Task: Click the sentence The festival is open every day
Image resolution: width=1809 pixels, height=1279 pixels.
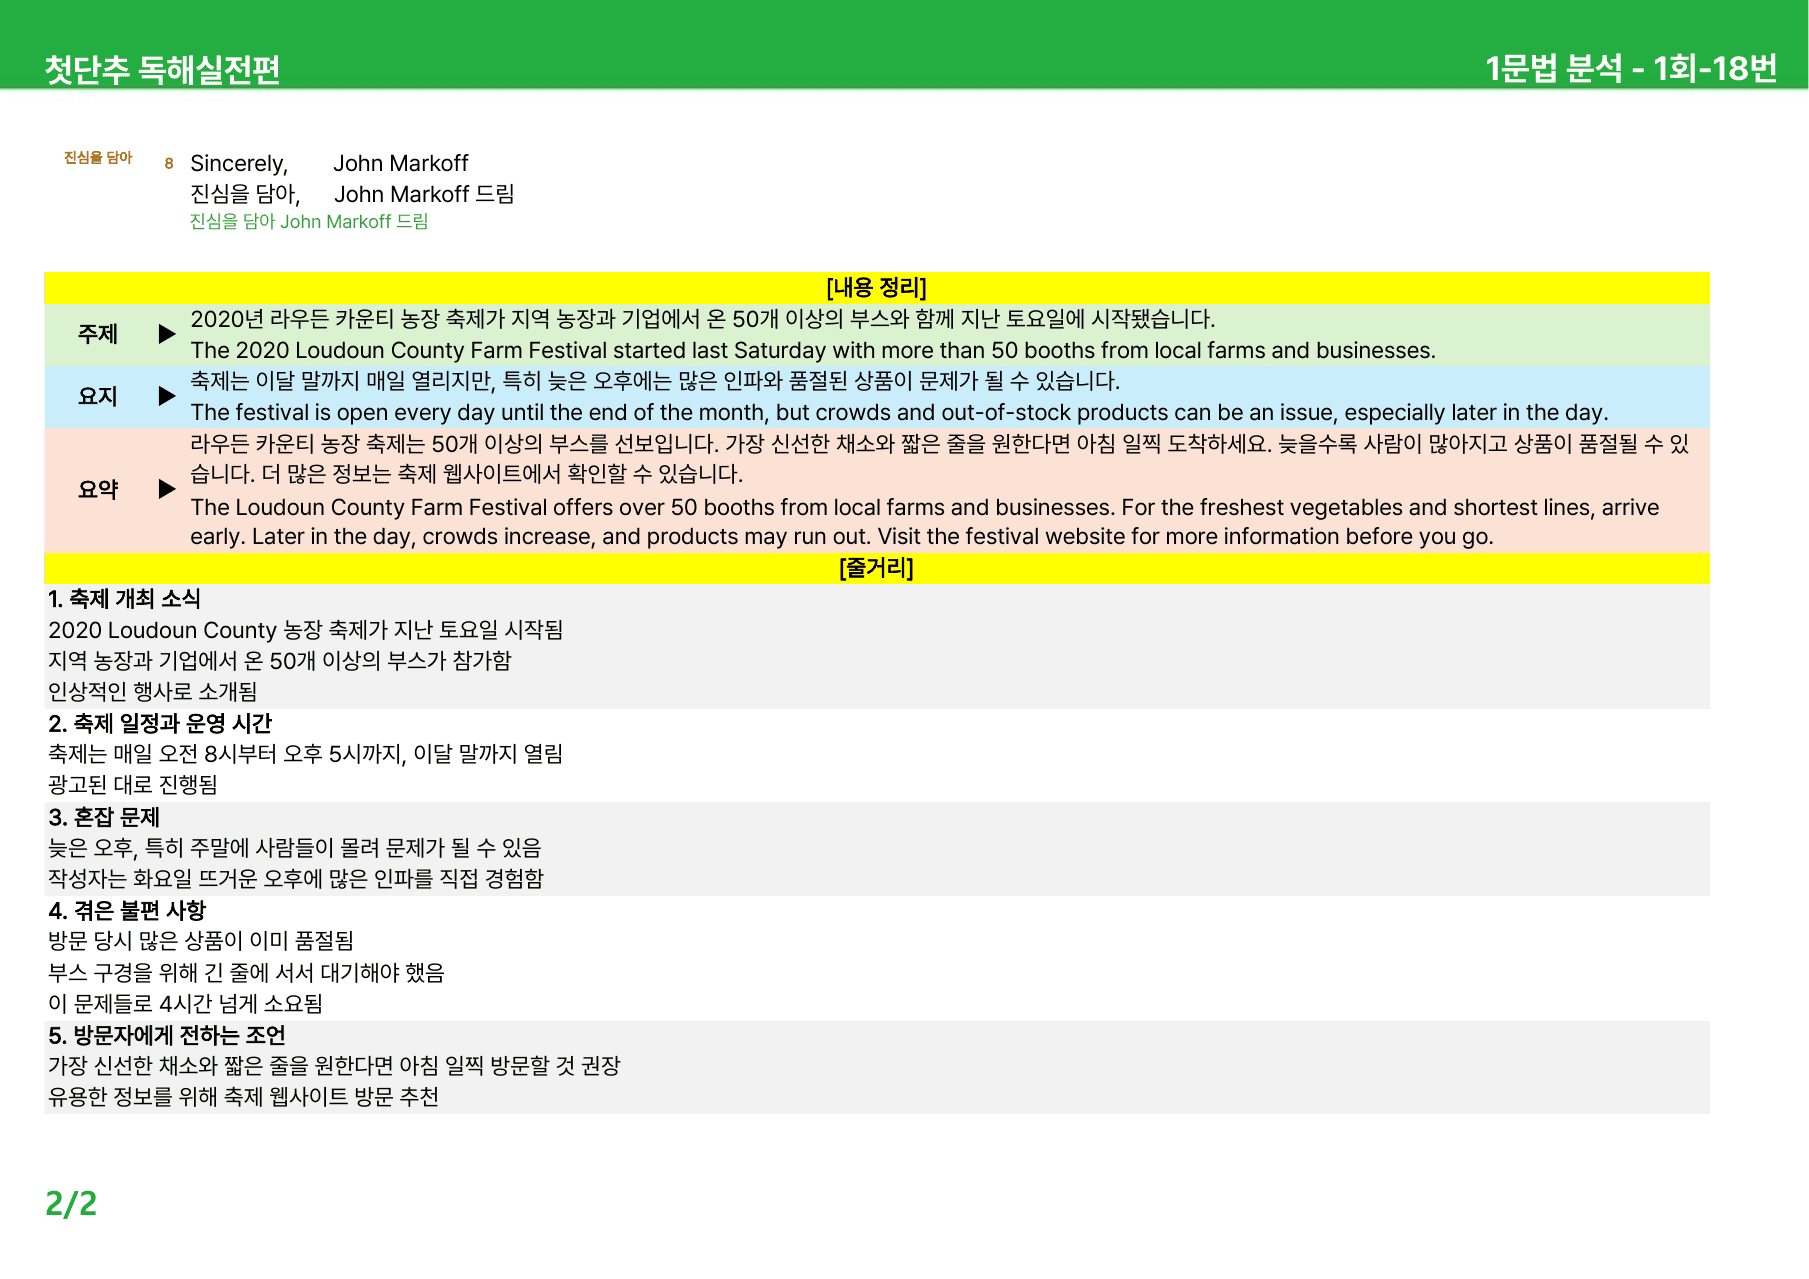Action: tap(899, 412)
